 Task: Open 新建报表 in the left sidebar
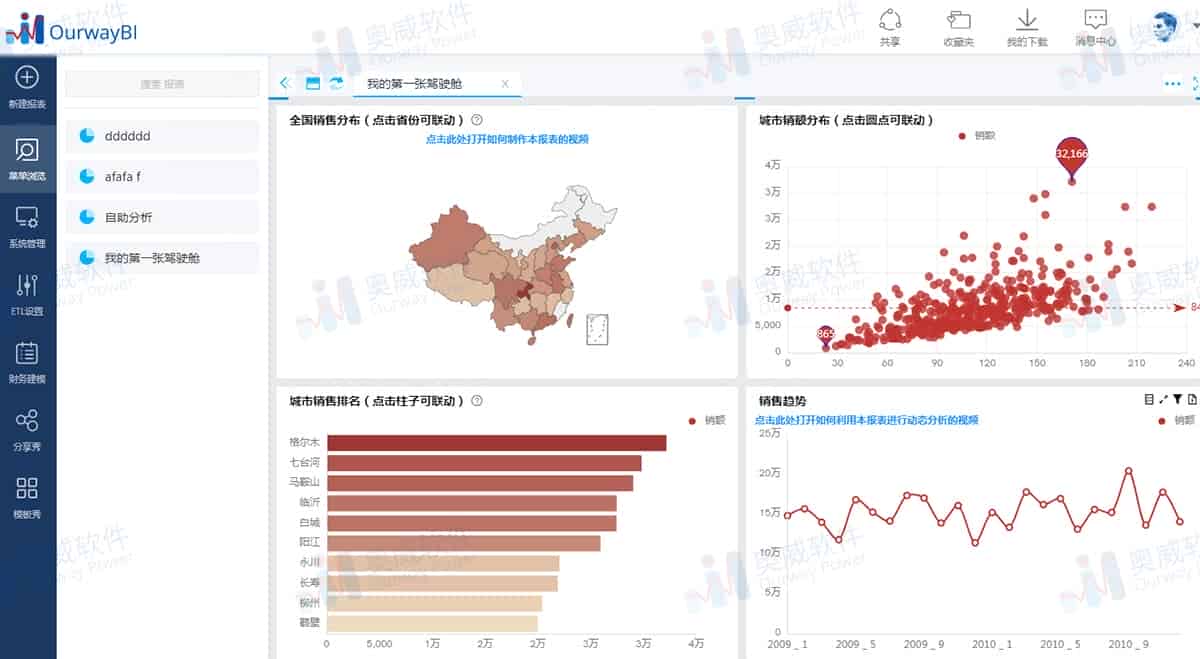[x=27, y=86]
